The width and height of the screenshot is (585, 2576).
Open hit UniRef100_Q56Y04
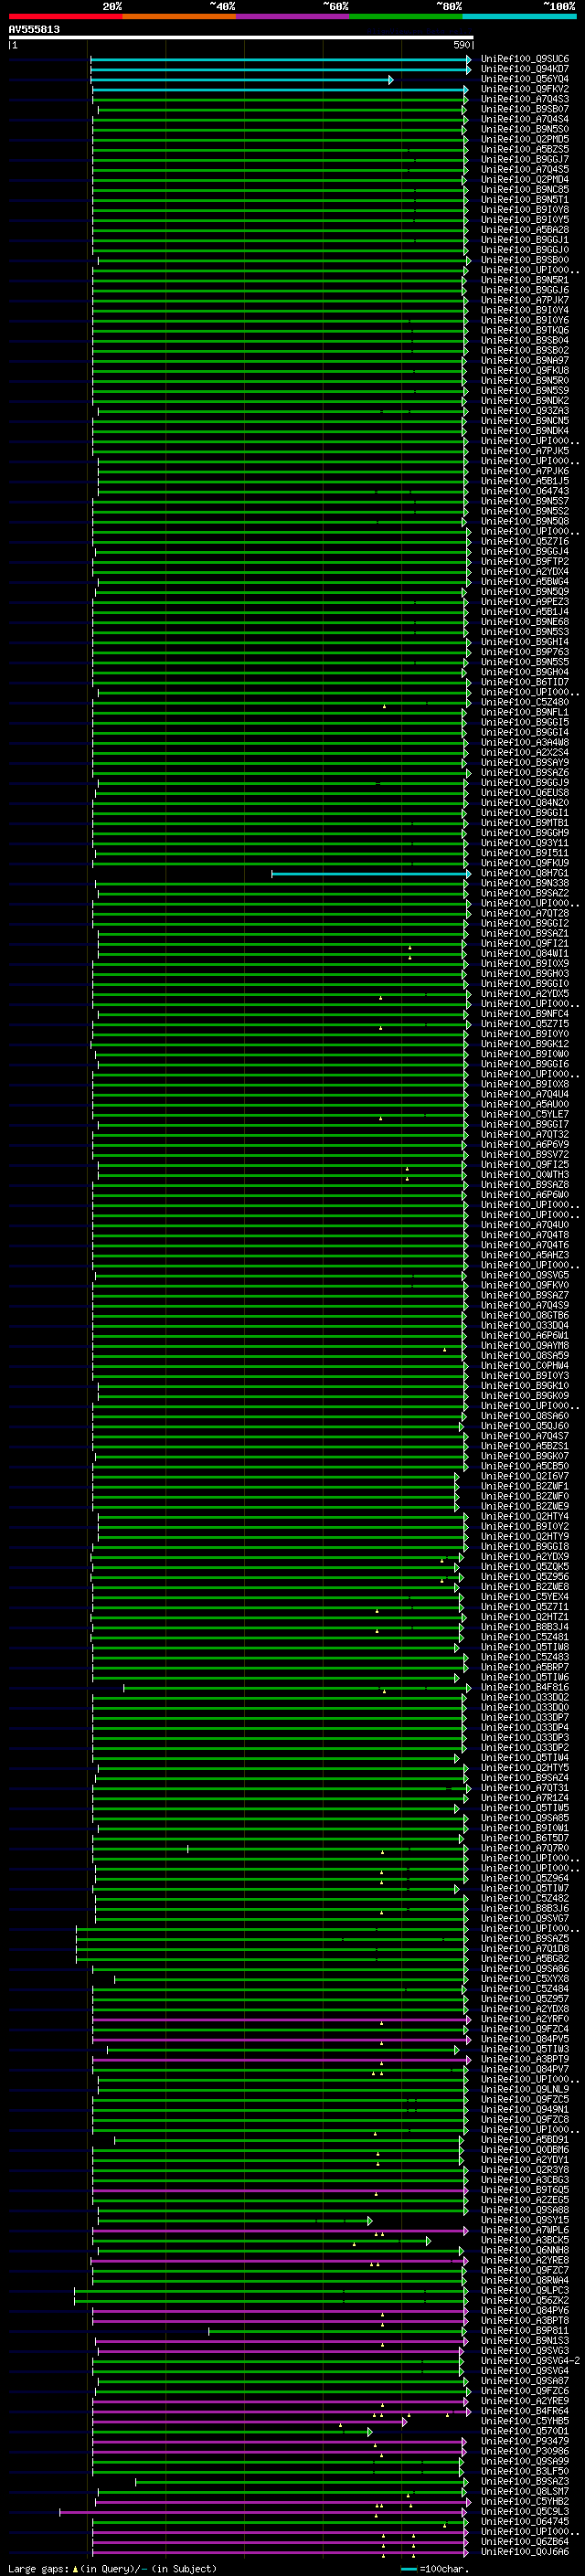[x=524, y=79]
